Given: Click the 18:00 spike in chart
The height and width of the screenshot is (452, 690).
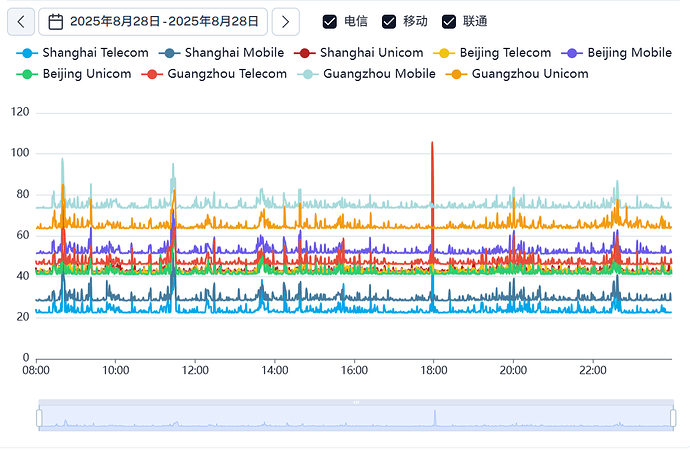Looking at the screenshot, I should click(432, 143).
